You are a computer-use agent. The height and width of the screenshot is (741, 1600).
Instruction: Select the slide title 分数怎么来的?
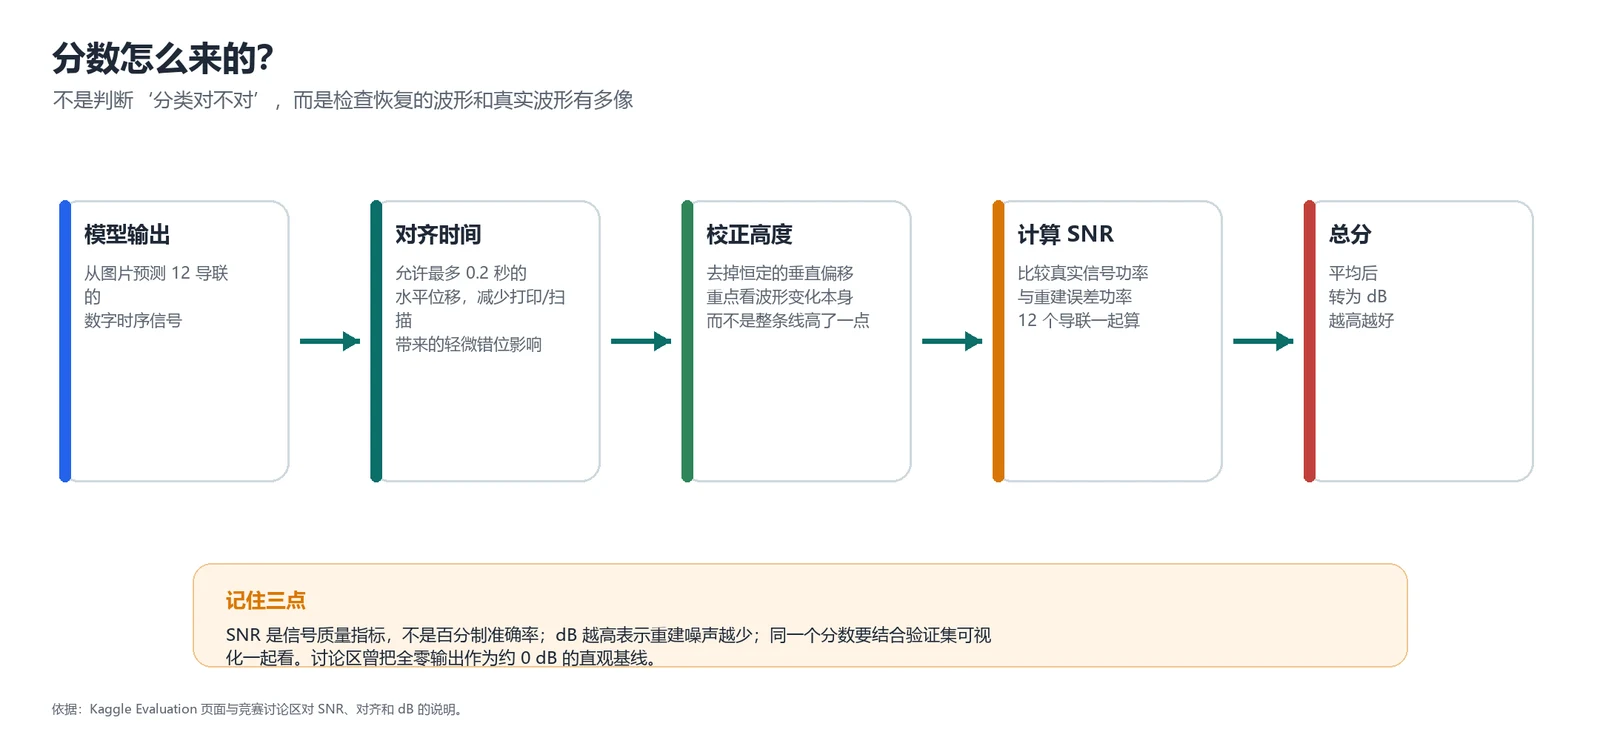pyautogui.click(x=163, y=58)
